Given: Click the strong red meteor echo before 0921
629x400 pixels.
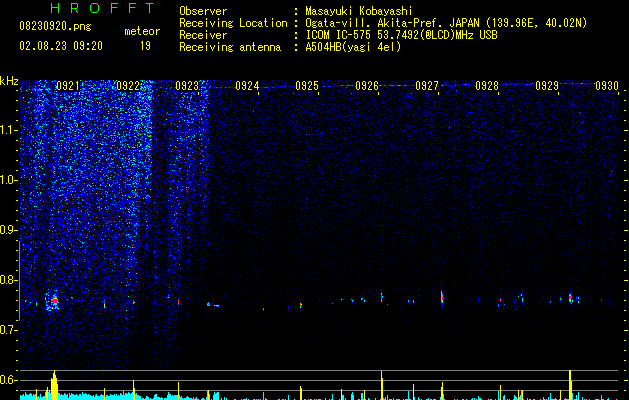Looking at the screenshot, I should [x=54, y=301].
